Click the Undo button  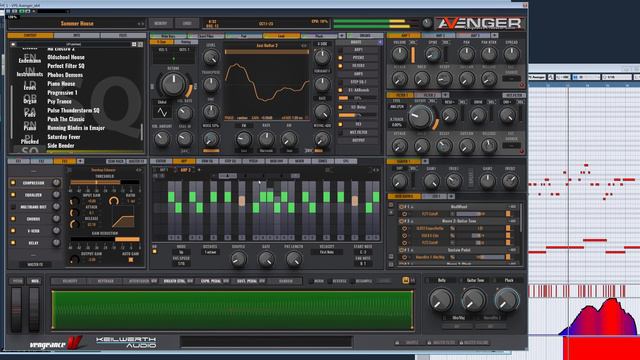(x=187, y=24)
